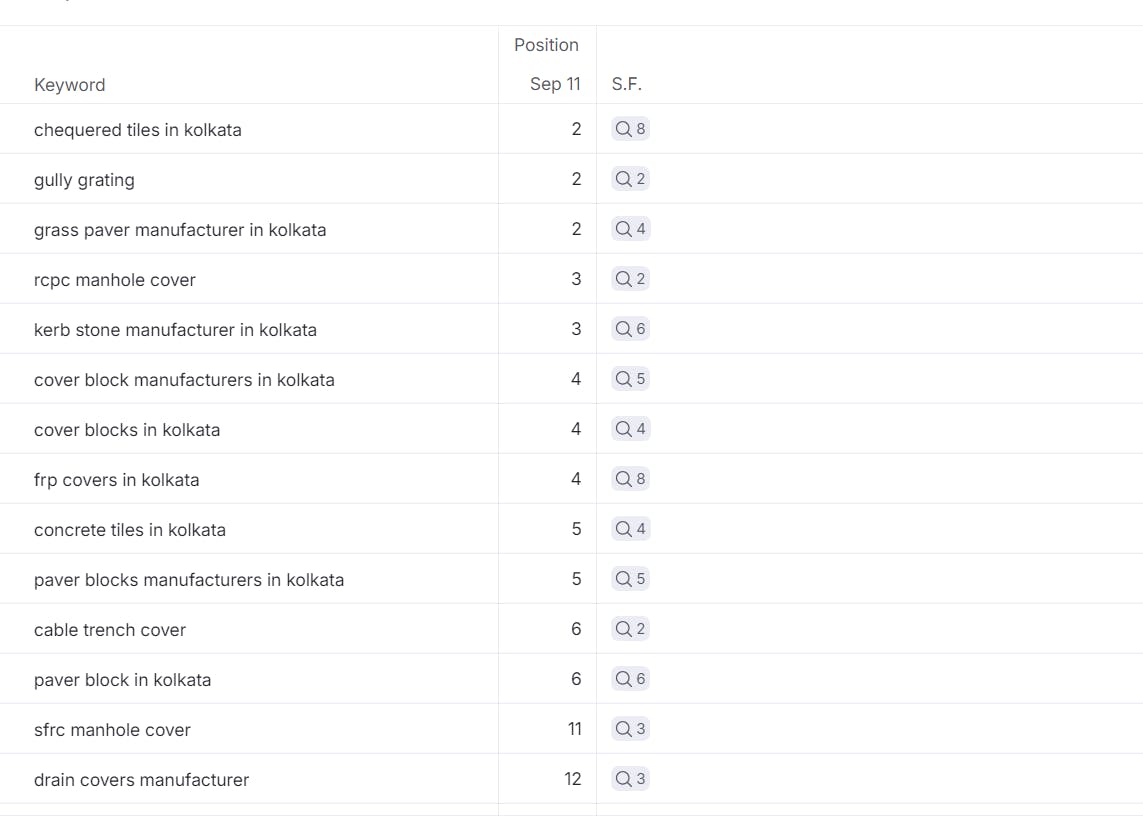1143x827 pixels.
Task: Select keyword cover block manufacturers in kolkata
Action: (x=184, y=380)
